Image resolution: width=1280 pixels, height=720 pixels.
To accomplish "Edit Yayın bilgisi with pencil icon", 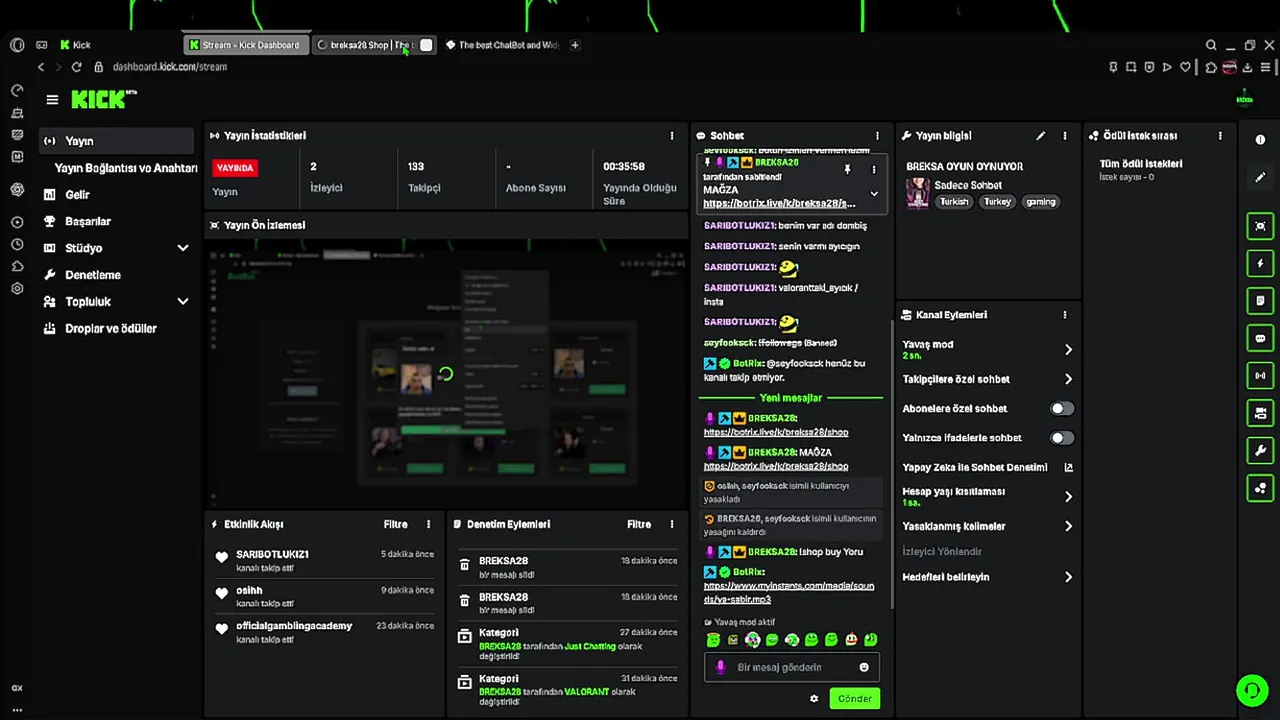I will point(1040,136).
